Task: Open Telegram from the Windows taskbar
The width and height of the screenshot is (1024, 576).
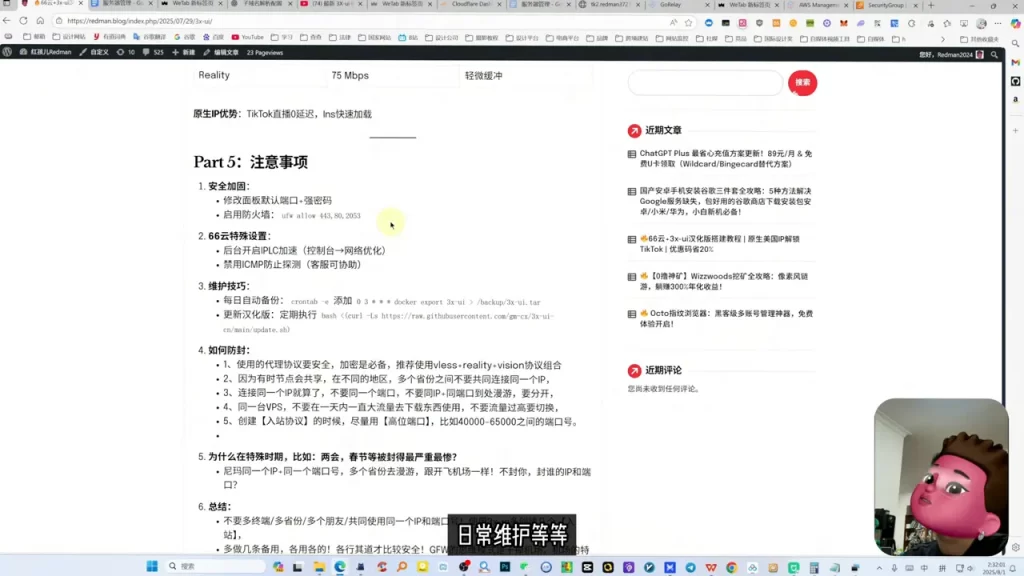Action: 690,567
